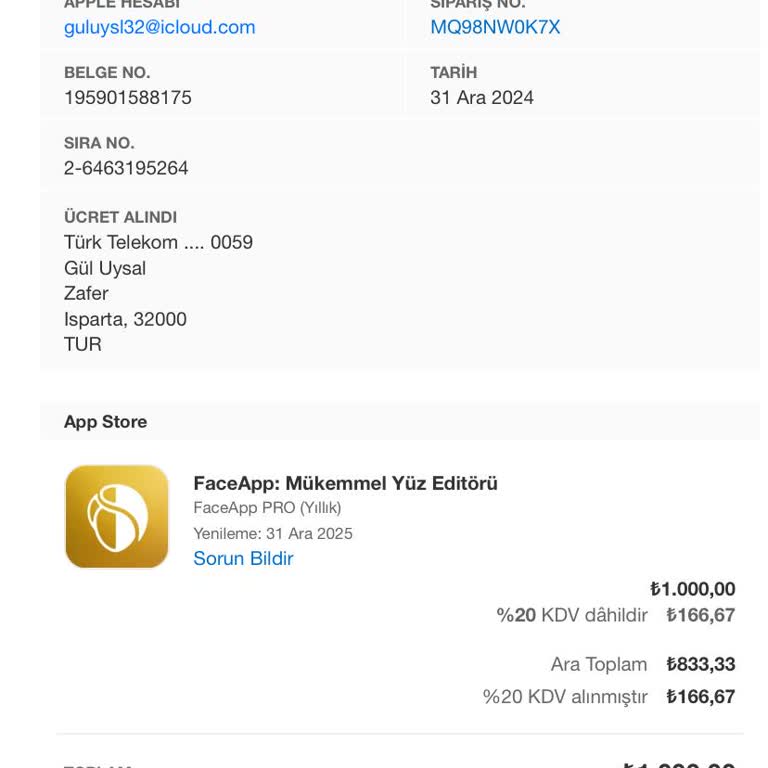The width and height of the screenshot is (768, 768).
Task: Click the %20 KDV alınmıştır ₺166,67 amount
Action: (x=700, y=696)
